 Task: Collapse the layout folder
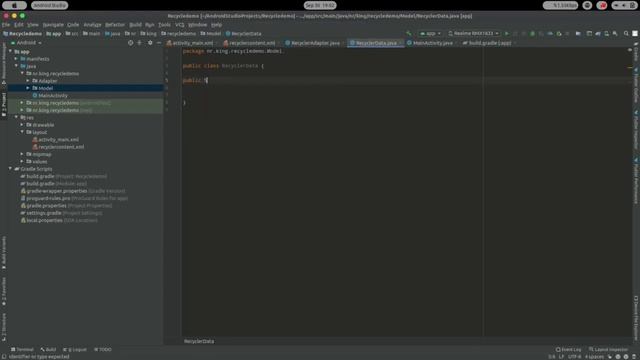point(22,132)
